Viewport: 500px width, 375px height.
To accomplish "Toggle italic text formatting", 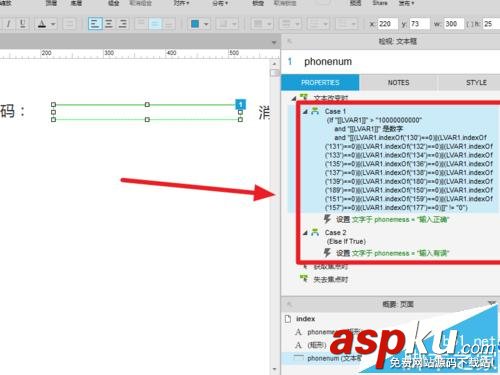I will (x=8, y=24).
